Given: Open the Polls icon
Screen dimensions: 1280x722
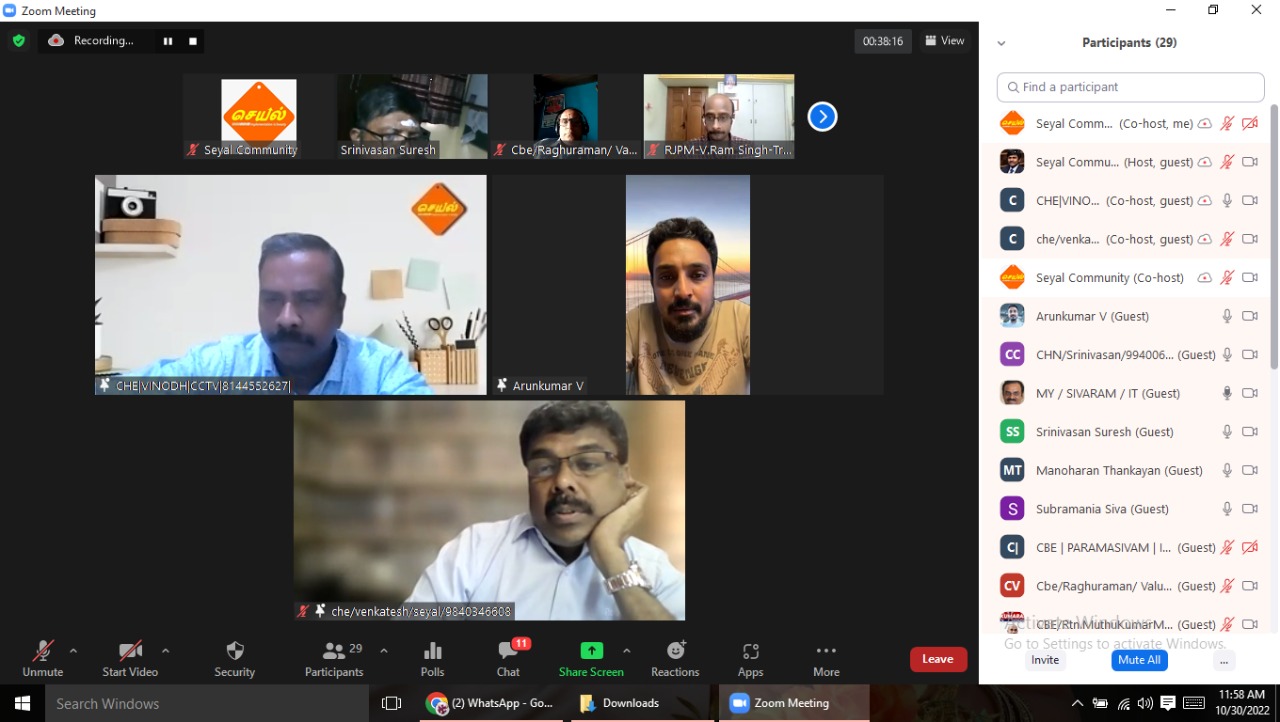Looking at the screenshot, I should 432,652.
